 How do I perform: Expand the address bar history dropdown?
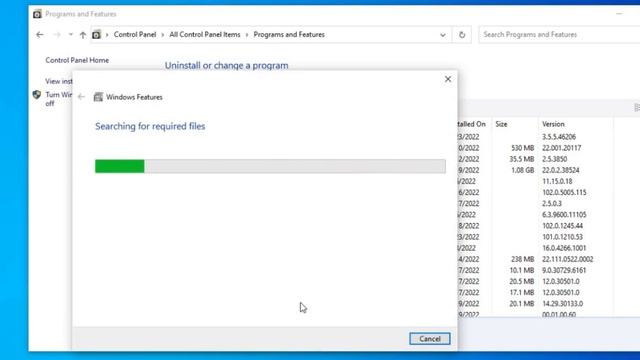[443, 35]
